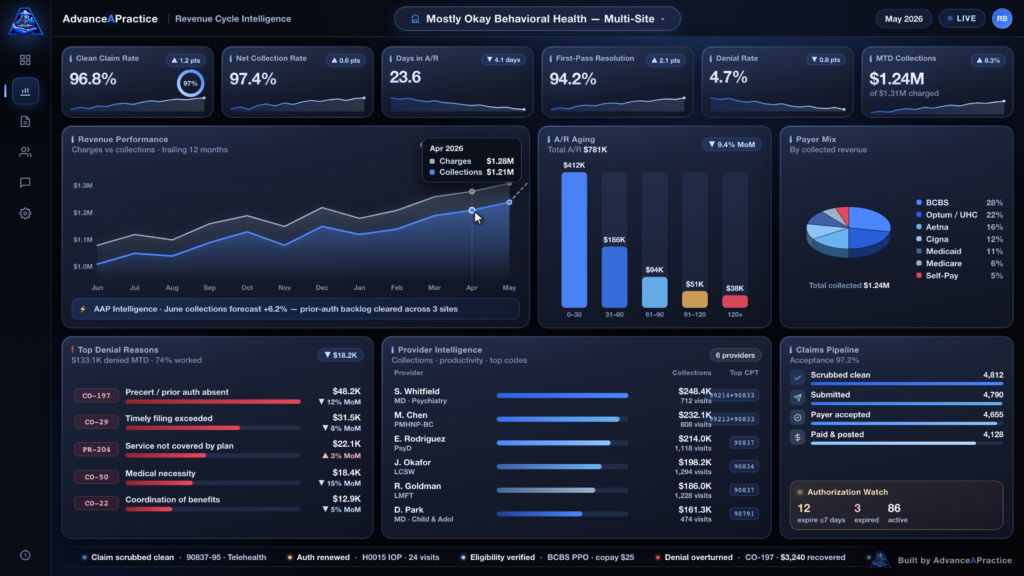The image size is (1024, 576).
Task: Click the 120+ days red aging bar
Action: 735,301
